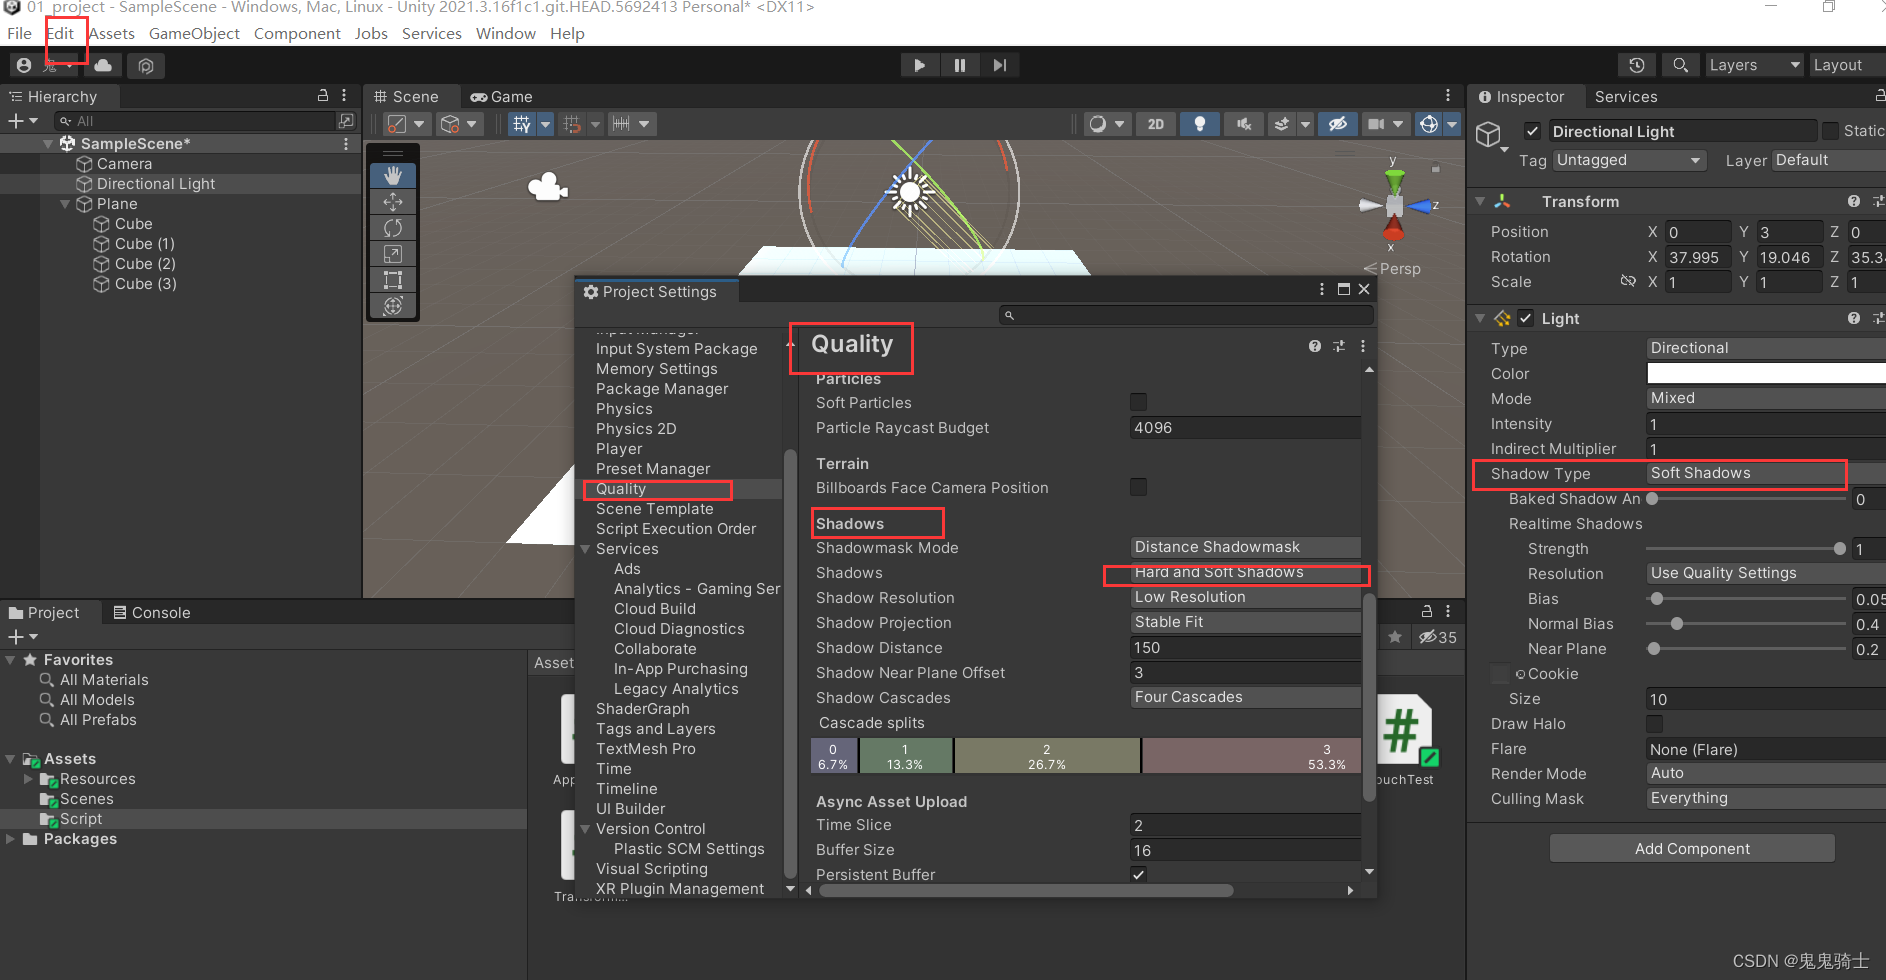Open the global search magnifier in top toolbar
Screen dimensions: 1886x980
1680,64
